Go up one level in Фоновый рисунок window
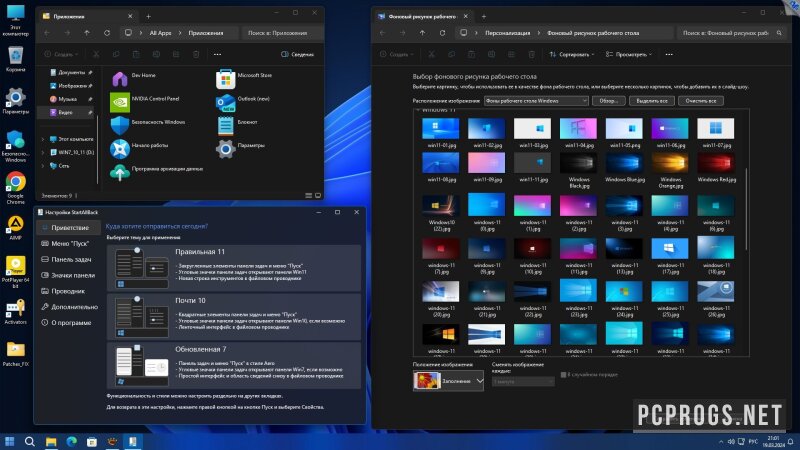The width and height of the screenshot is (800, 450). (x=422, y=33)
